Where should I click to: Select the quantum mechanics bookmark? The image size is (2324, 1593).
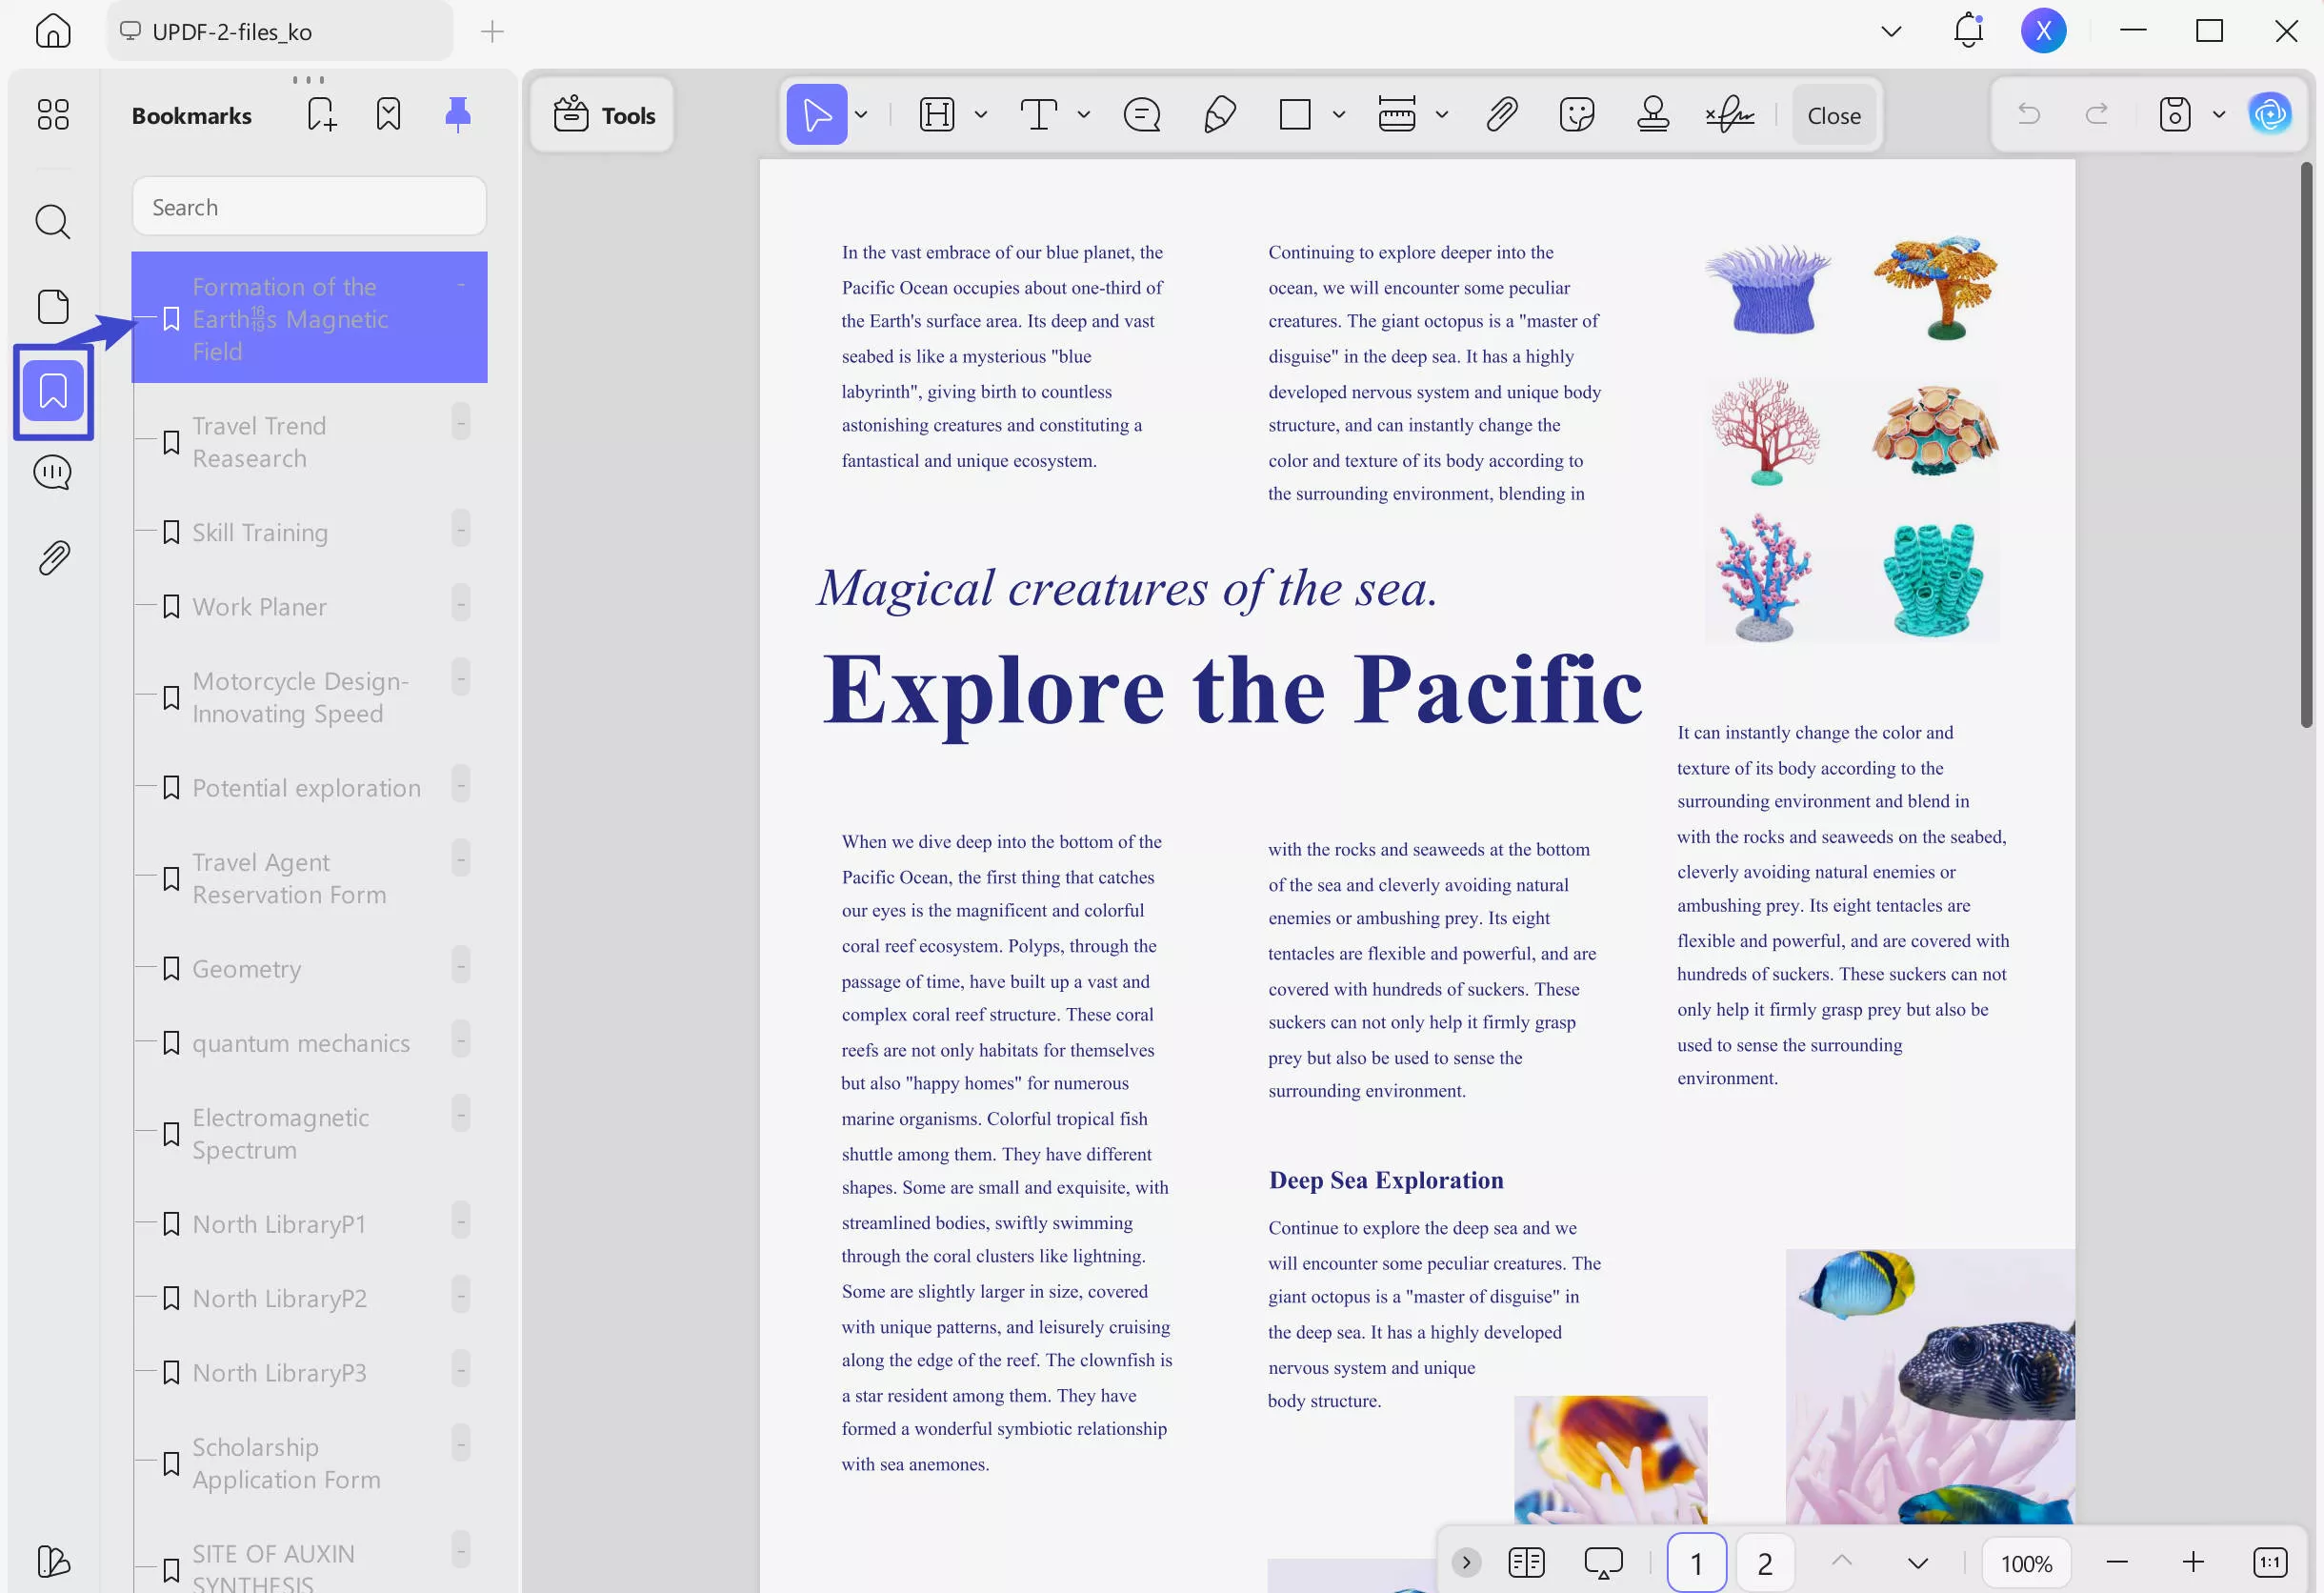[x=309, y=1043]
